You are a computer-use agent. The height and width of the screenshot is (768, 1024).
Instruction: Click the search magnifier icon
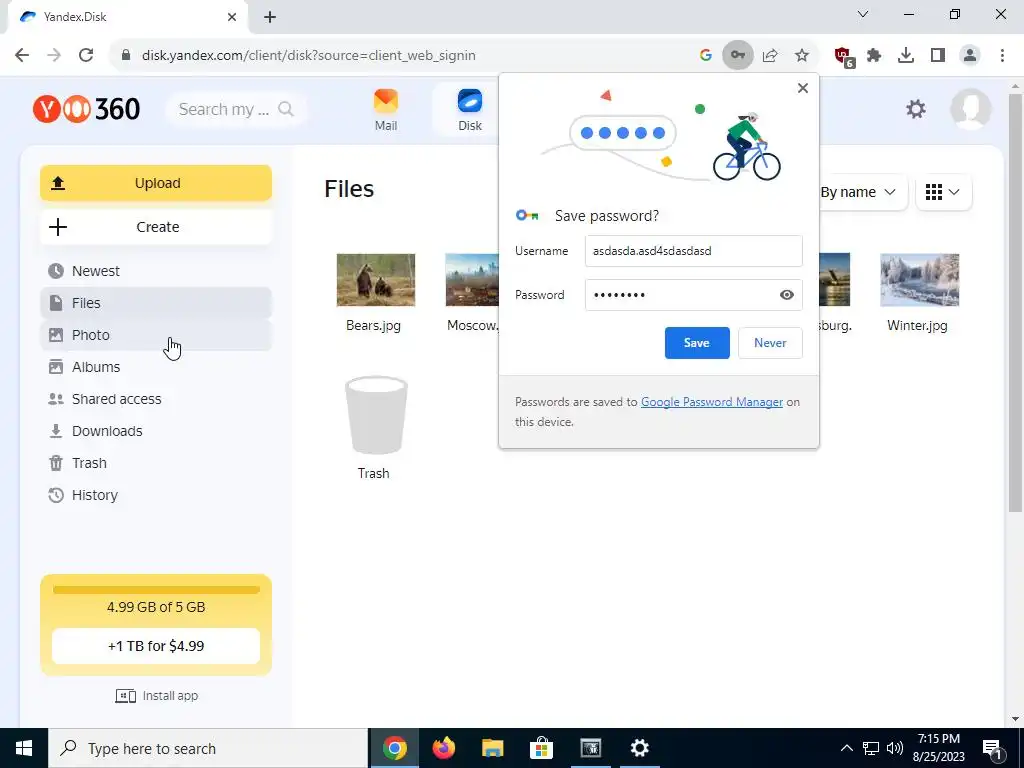[x=285, y=109]
